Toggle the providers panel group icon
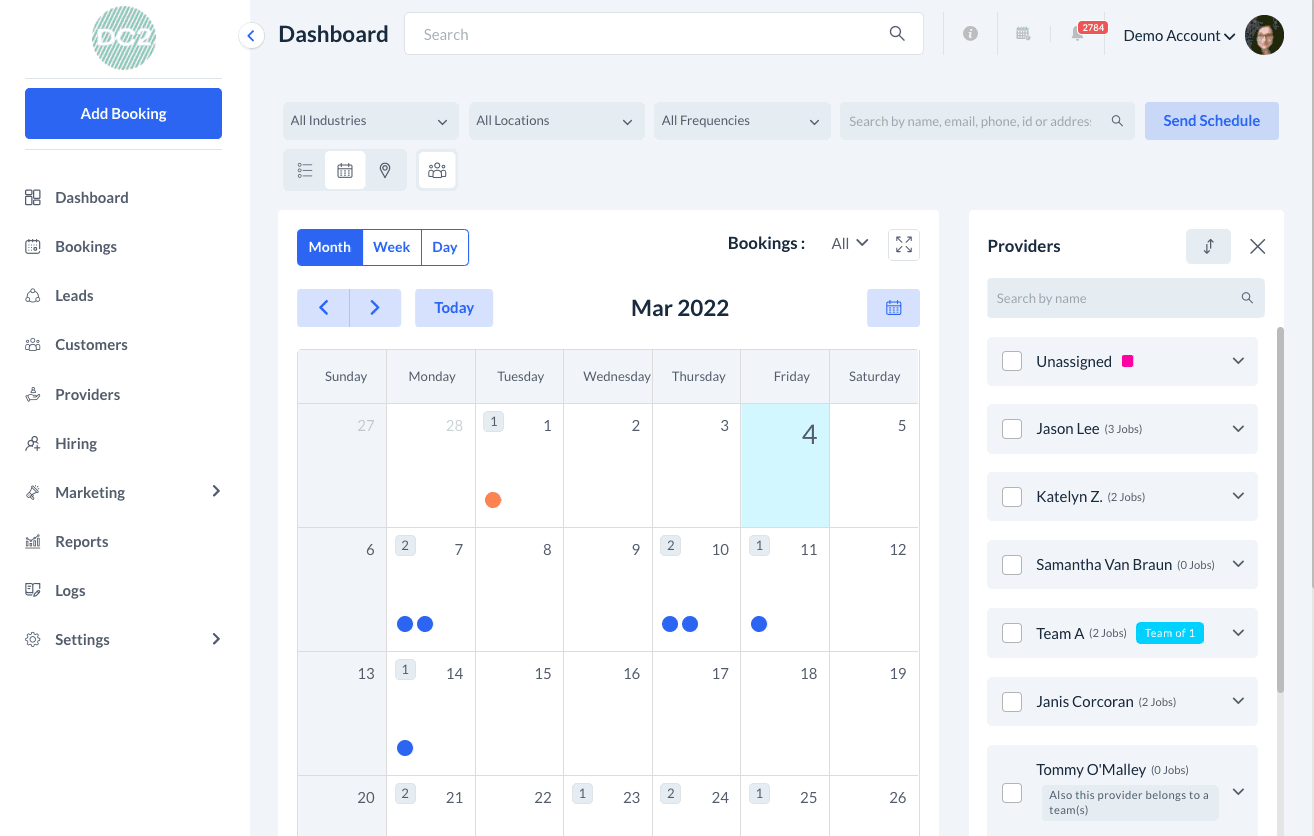The height and width of the screenshot is (836, 1314). 437,170
